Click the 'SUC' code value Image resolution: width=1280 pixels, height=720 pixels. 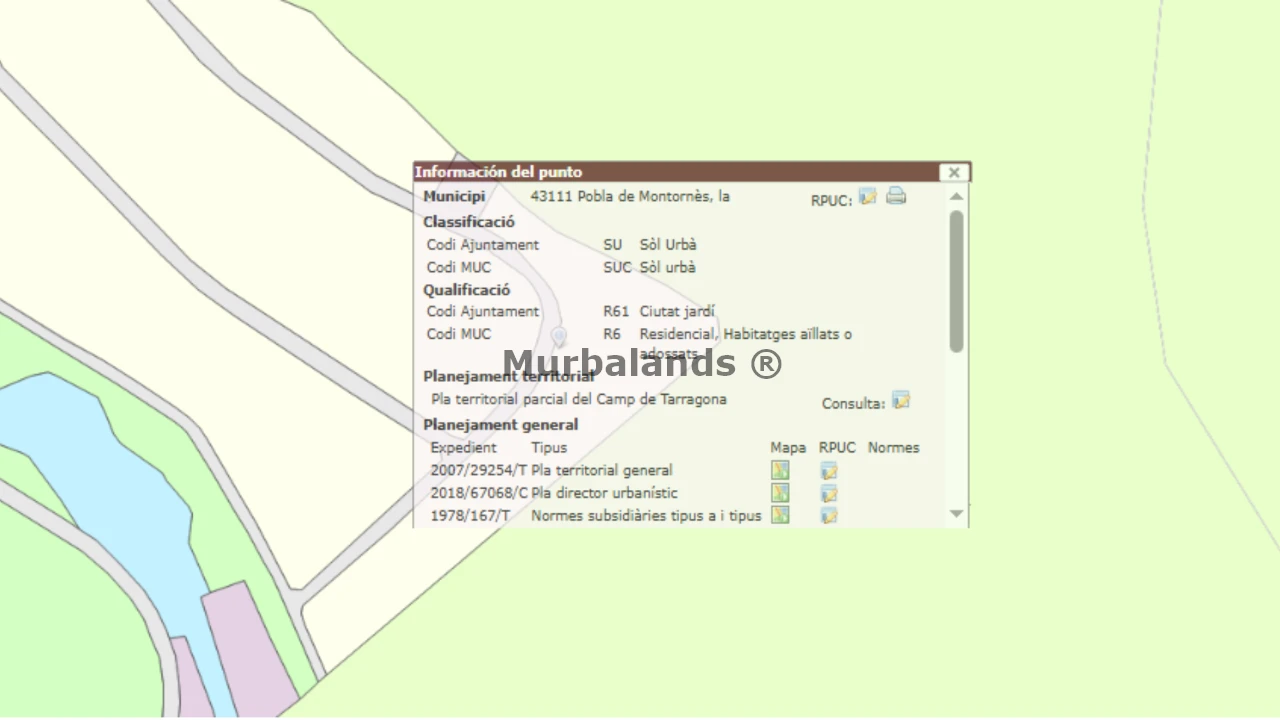point(617,268)
